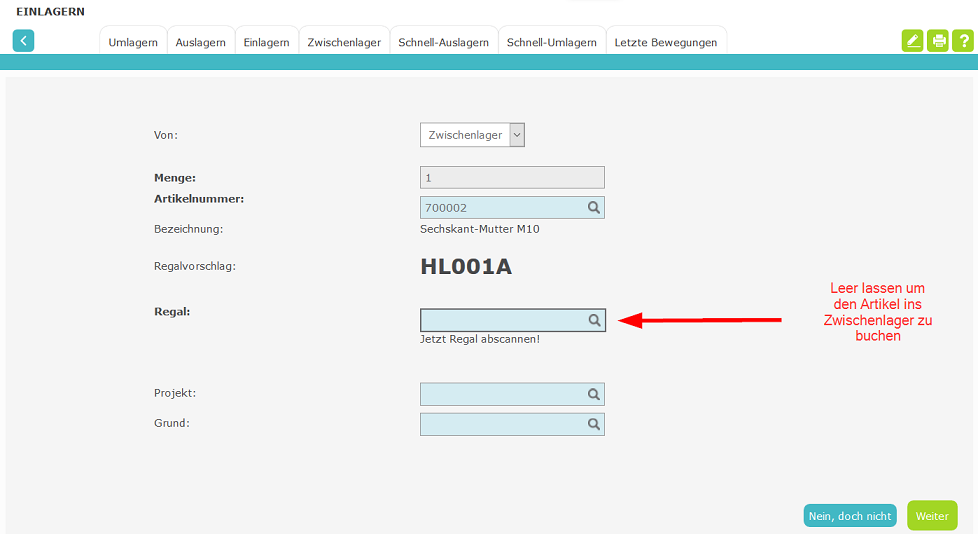Search article number with magnifier icon
This screenshot has width=978, height=534.
[x=594, y=208]
